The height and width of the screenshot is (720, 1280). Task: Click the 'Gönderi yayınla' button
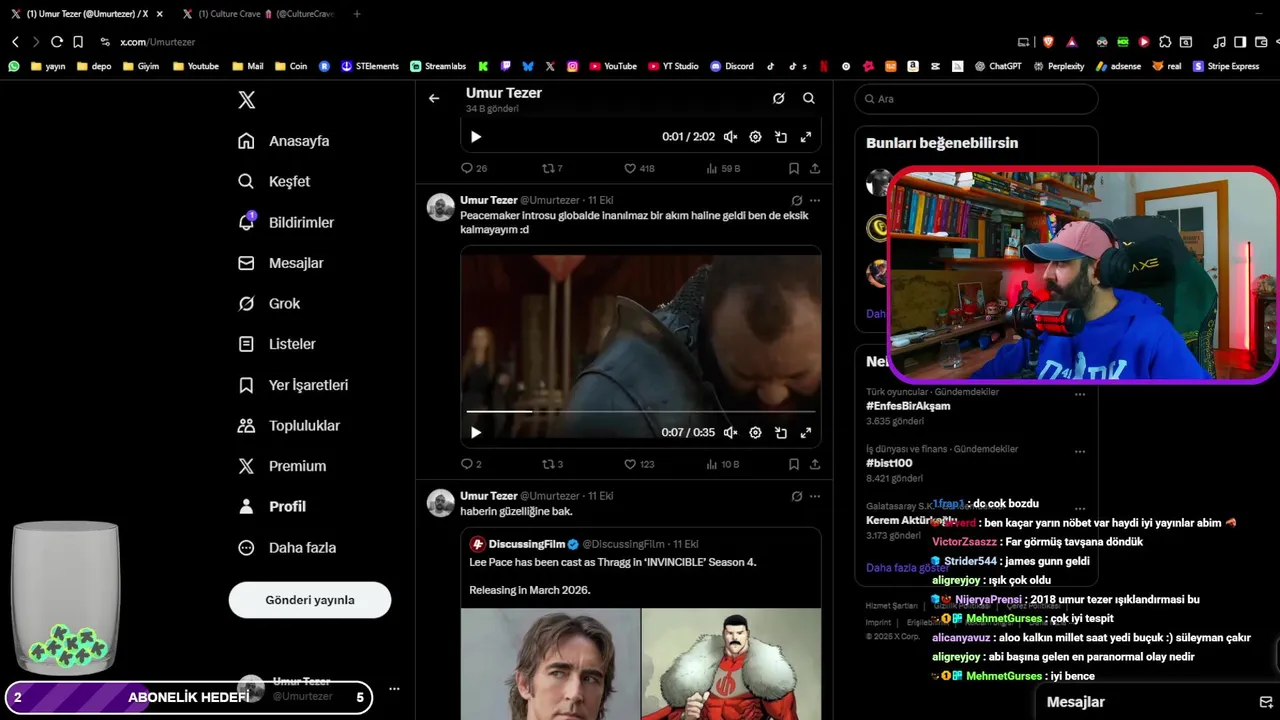[x=310, y=600]
